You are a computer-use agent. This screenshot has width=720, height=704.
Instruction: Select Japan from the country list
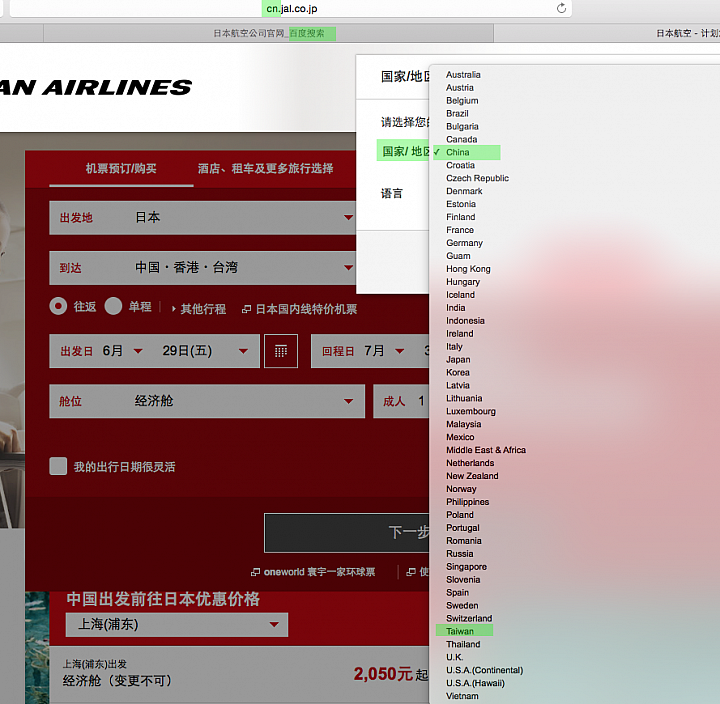458,359
